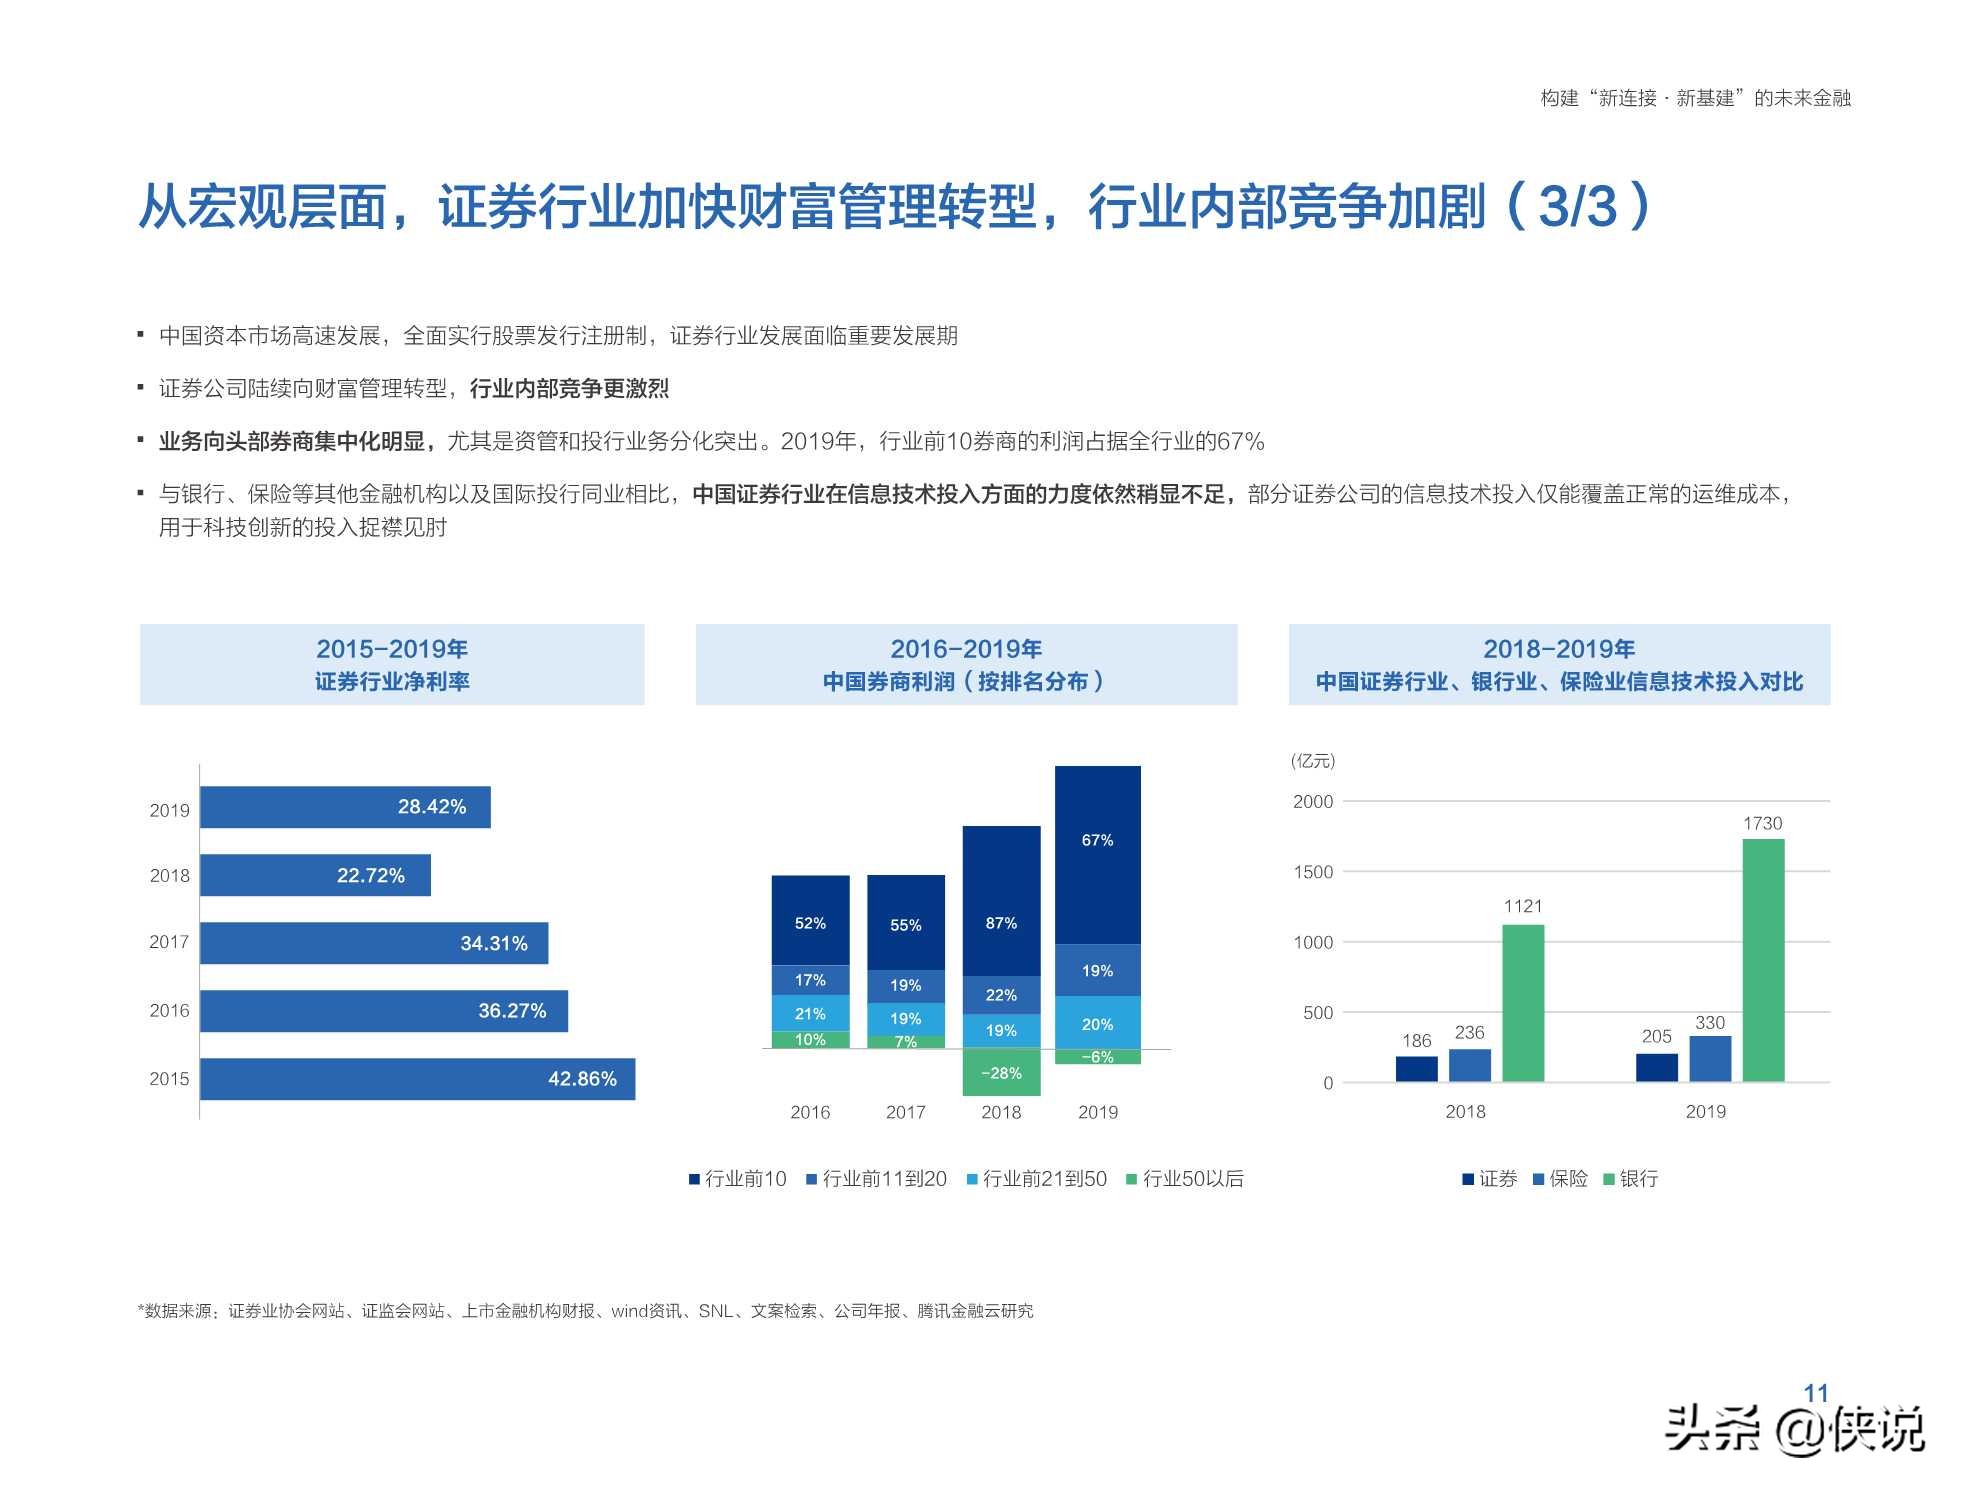Click the x-axis label 2016 under stacked chart

(810, 1112)
